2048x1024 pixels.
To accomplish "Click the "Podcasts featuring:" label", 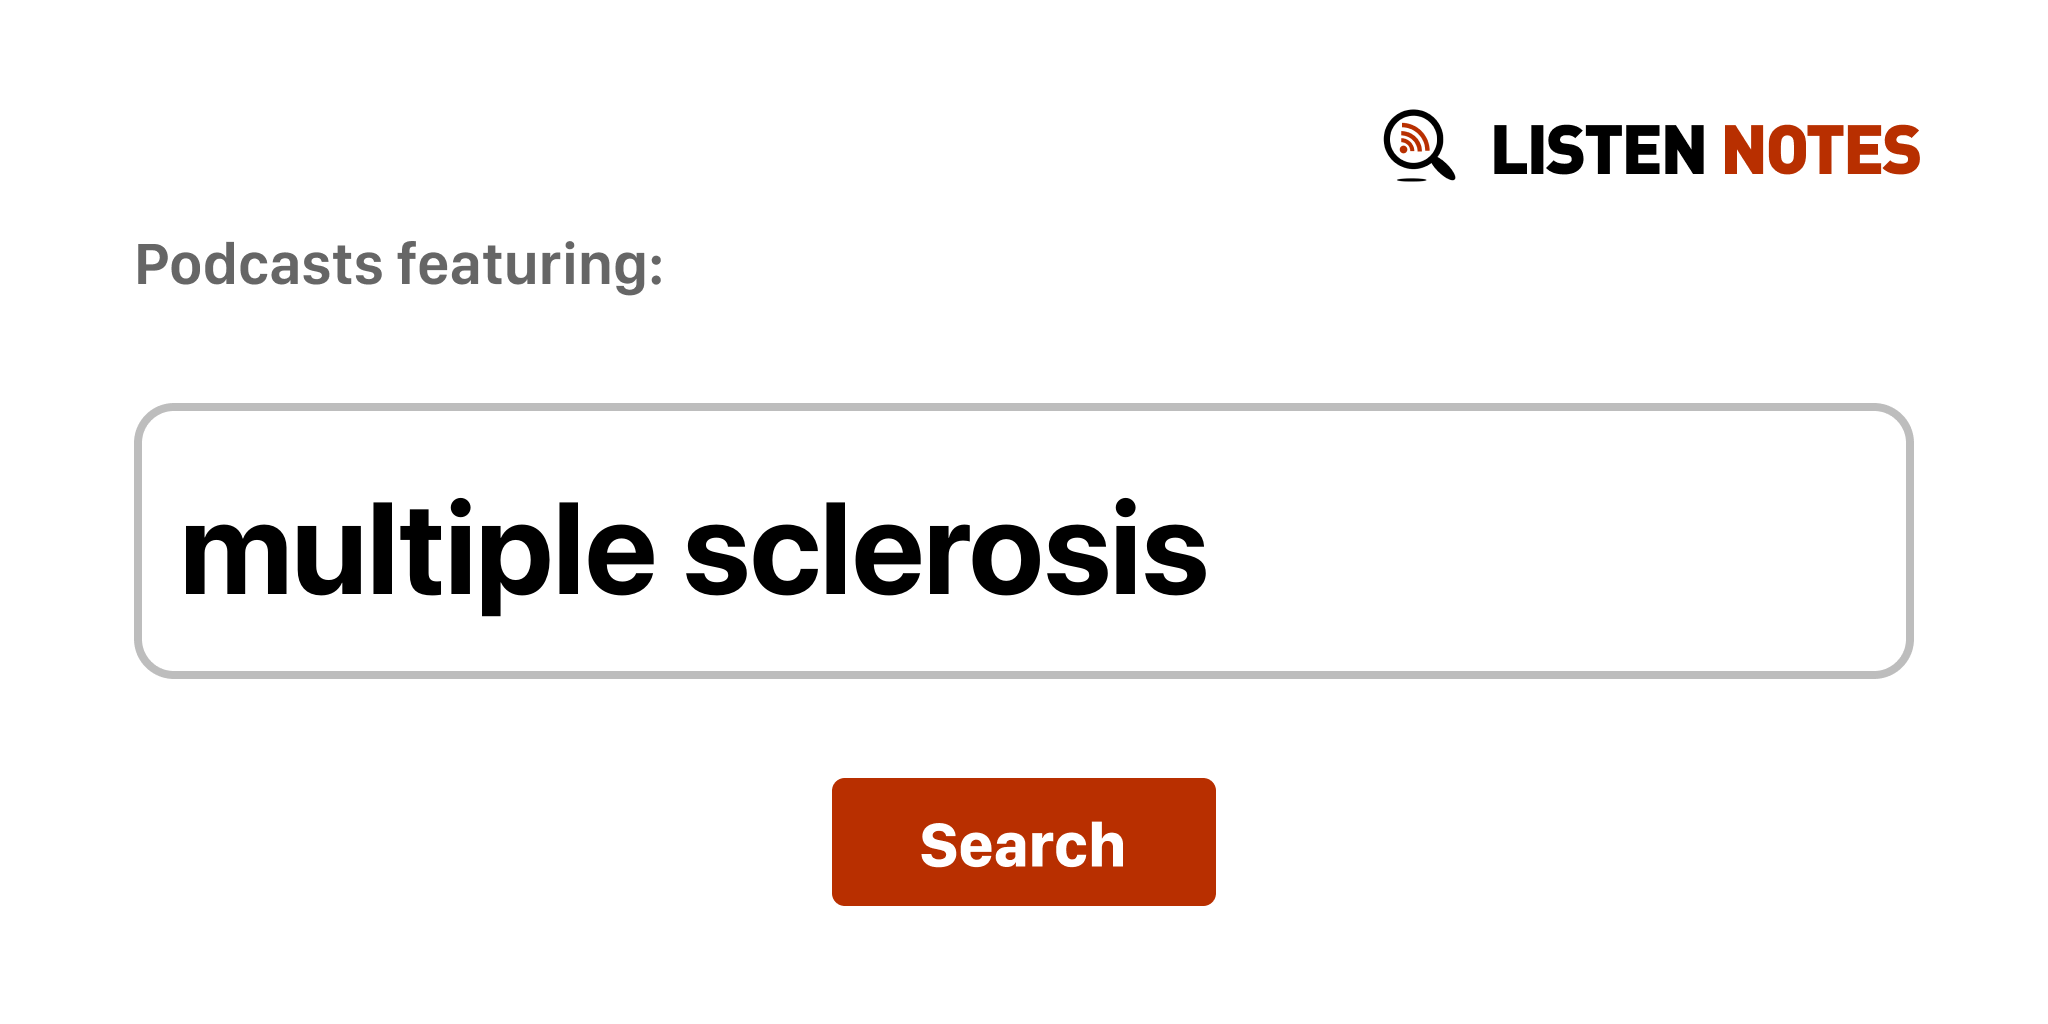I will click(x=399, y=265).
